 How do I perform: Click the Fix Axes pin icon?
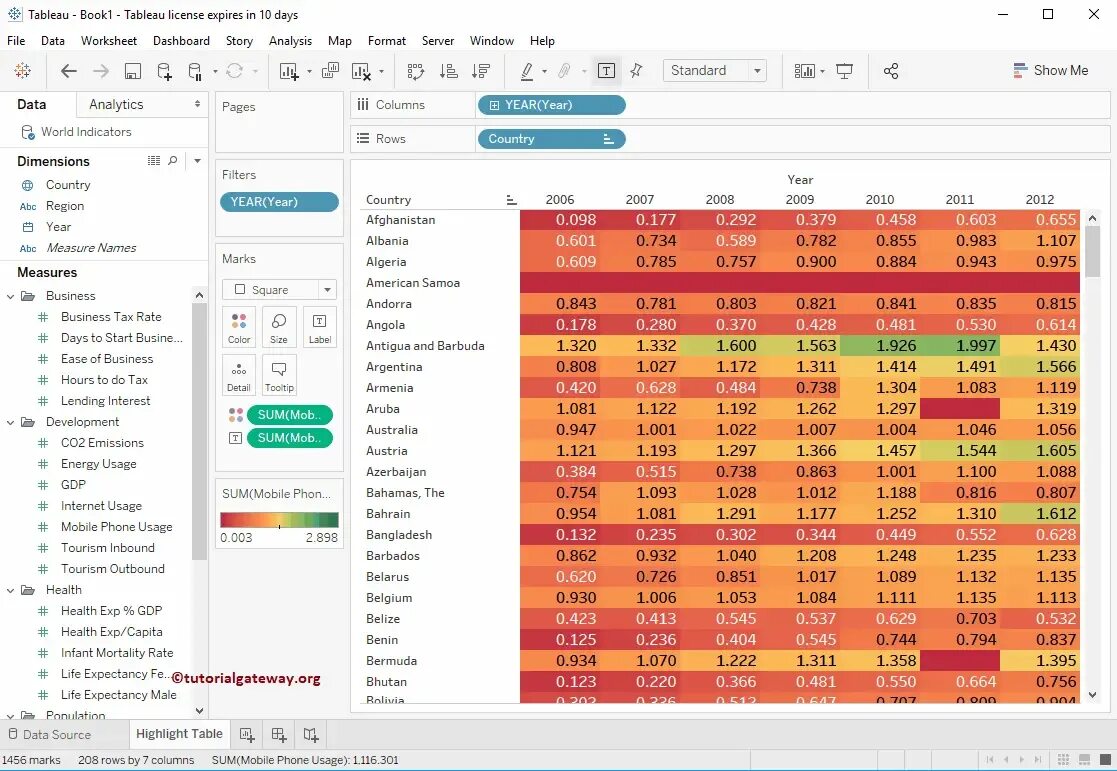(636, 71)
